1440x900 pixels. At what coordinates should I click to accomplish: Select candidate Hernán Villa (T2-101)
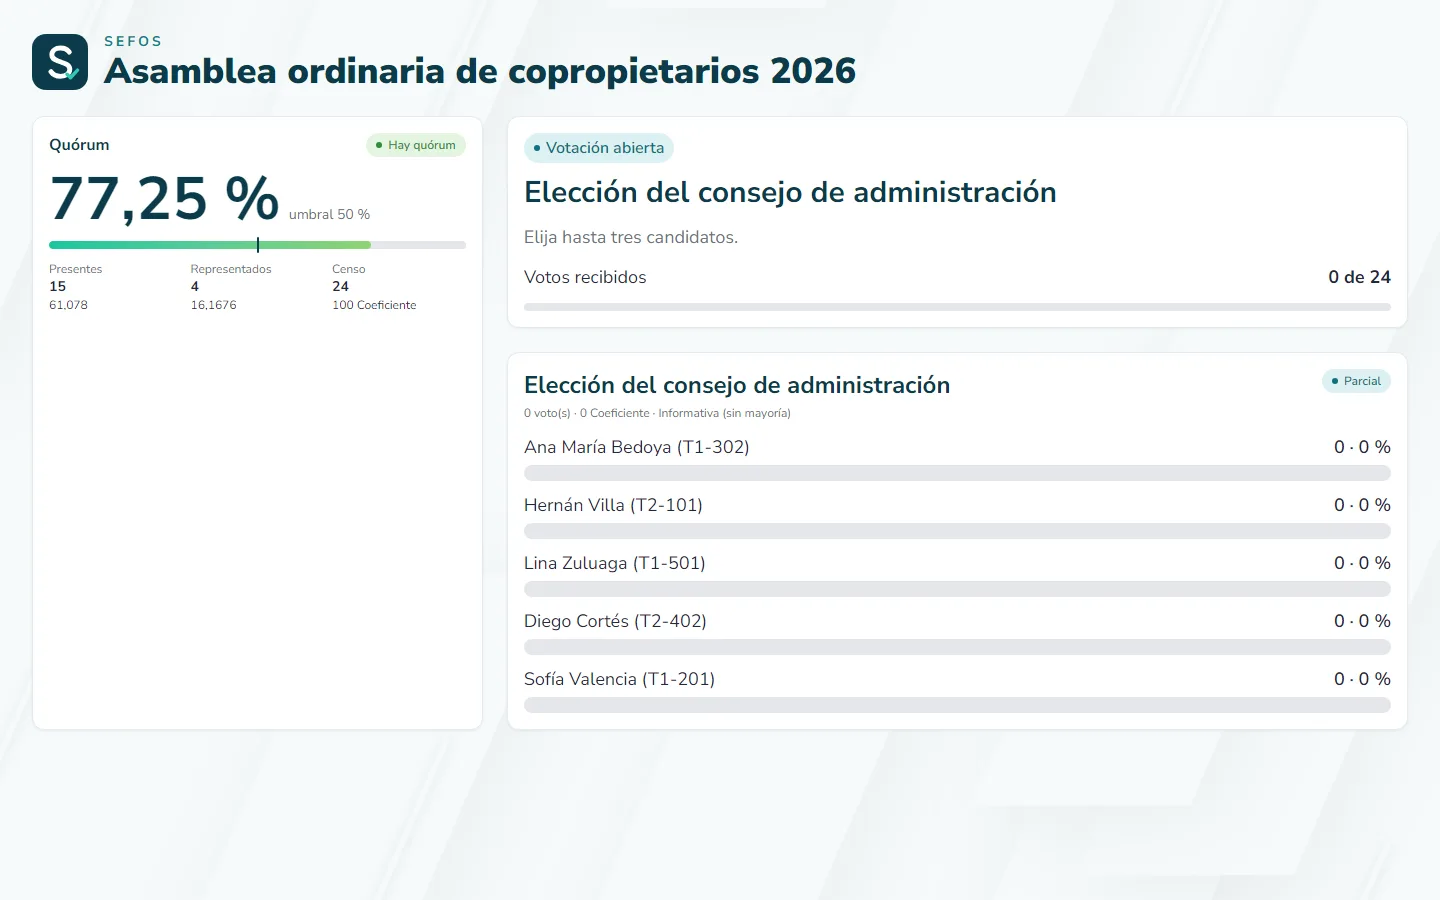613,505
